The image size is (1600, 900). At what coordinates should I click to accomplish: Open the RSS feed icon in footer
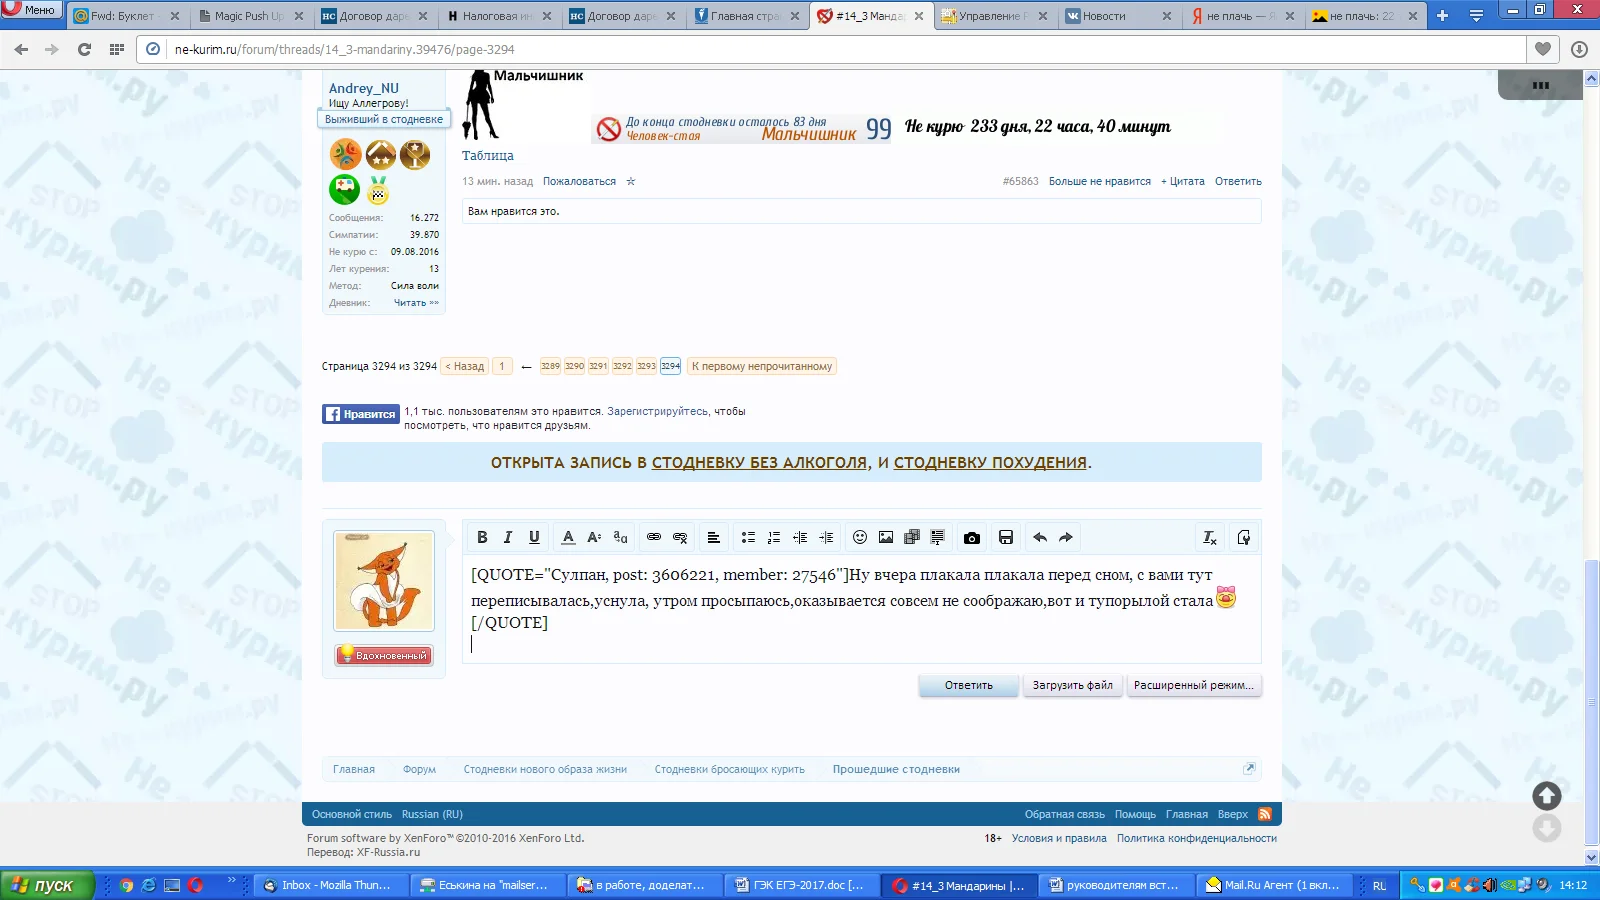(1265, 814)
